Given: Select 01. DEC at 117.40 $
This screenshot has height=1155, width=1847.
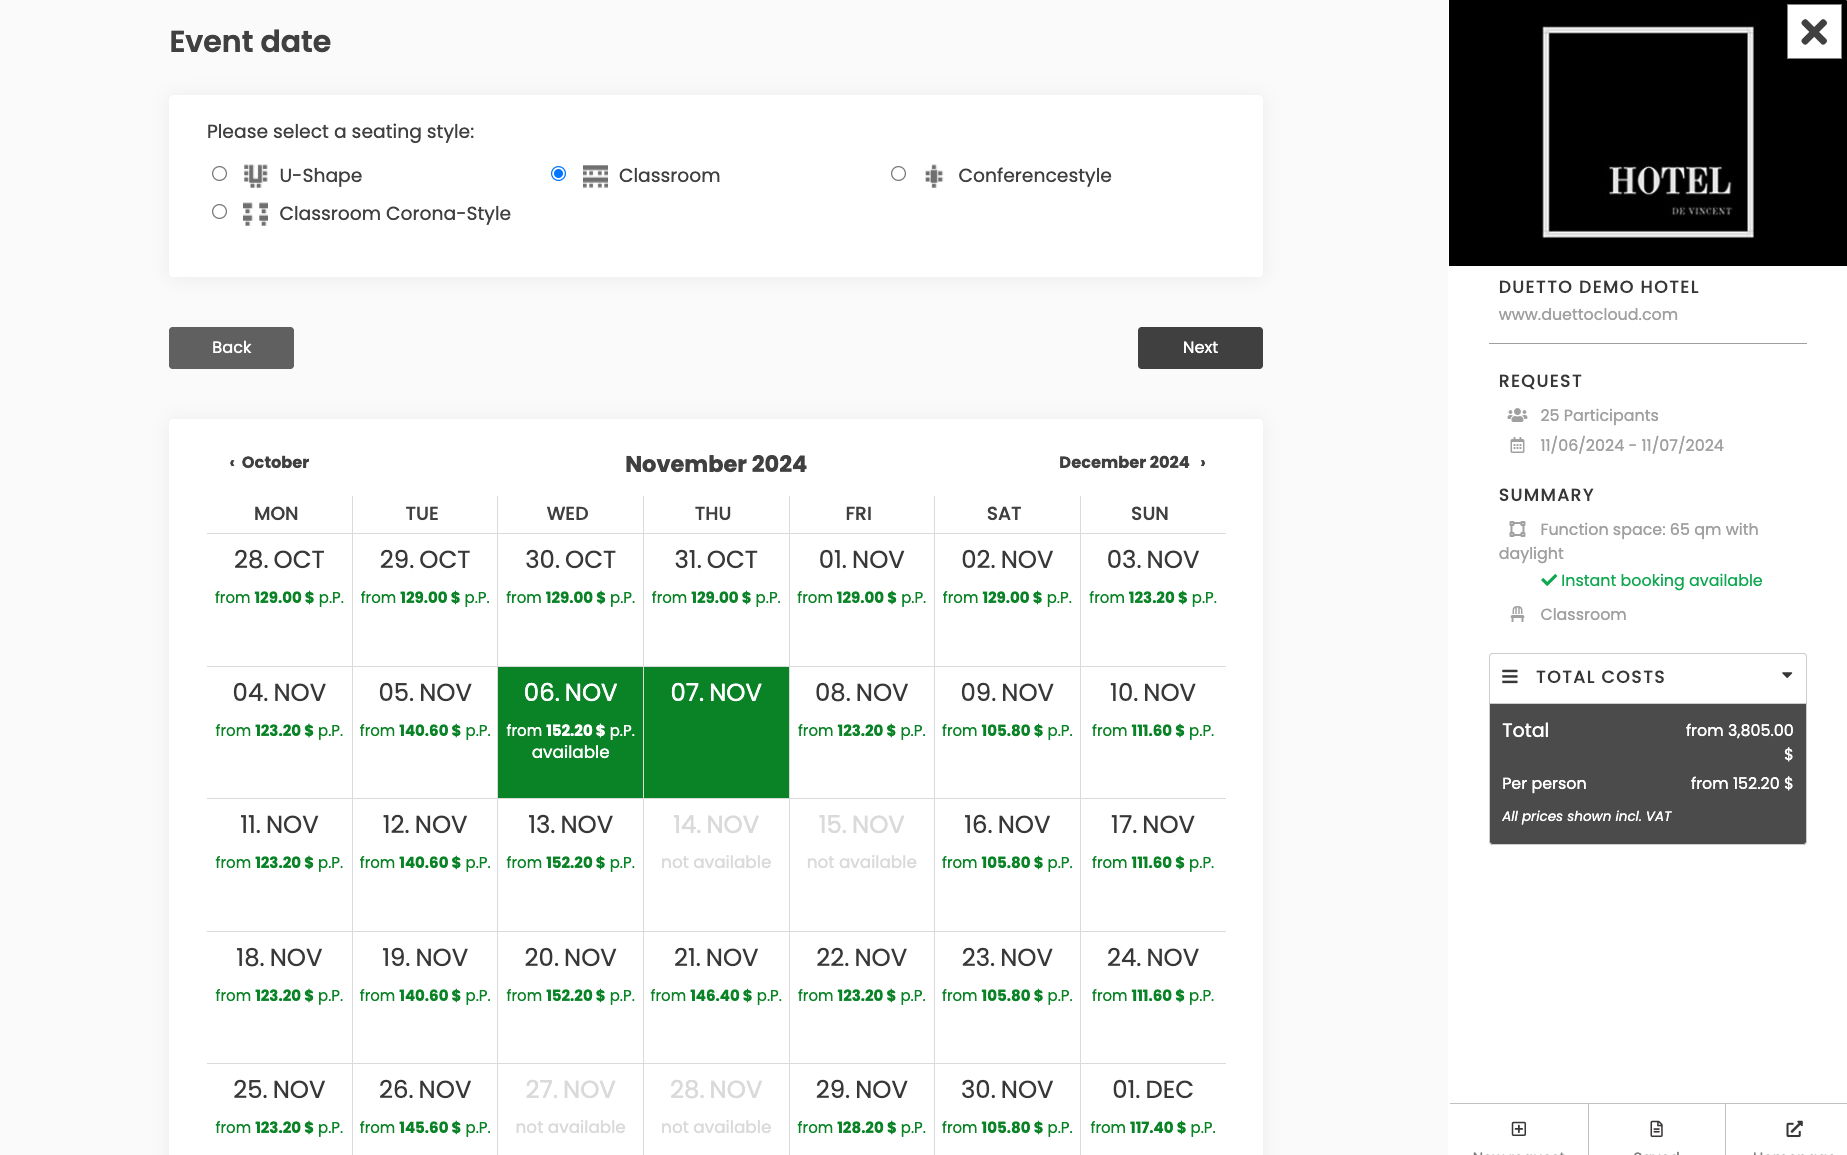Looking at the screenshot, I should coord(1152,1109).
